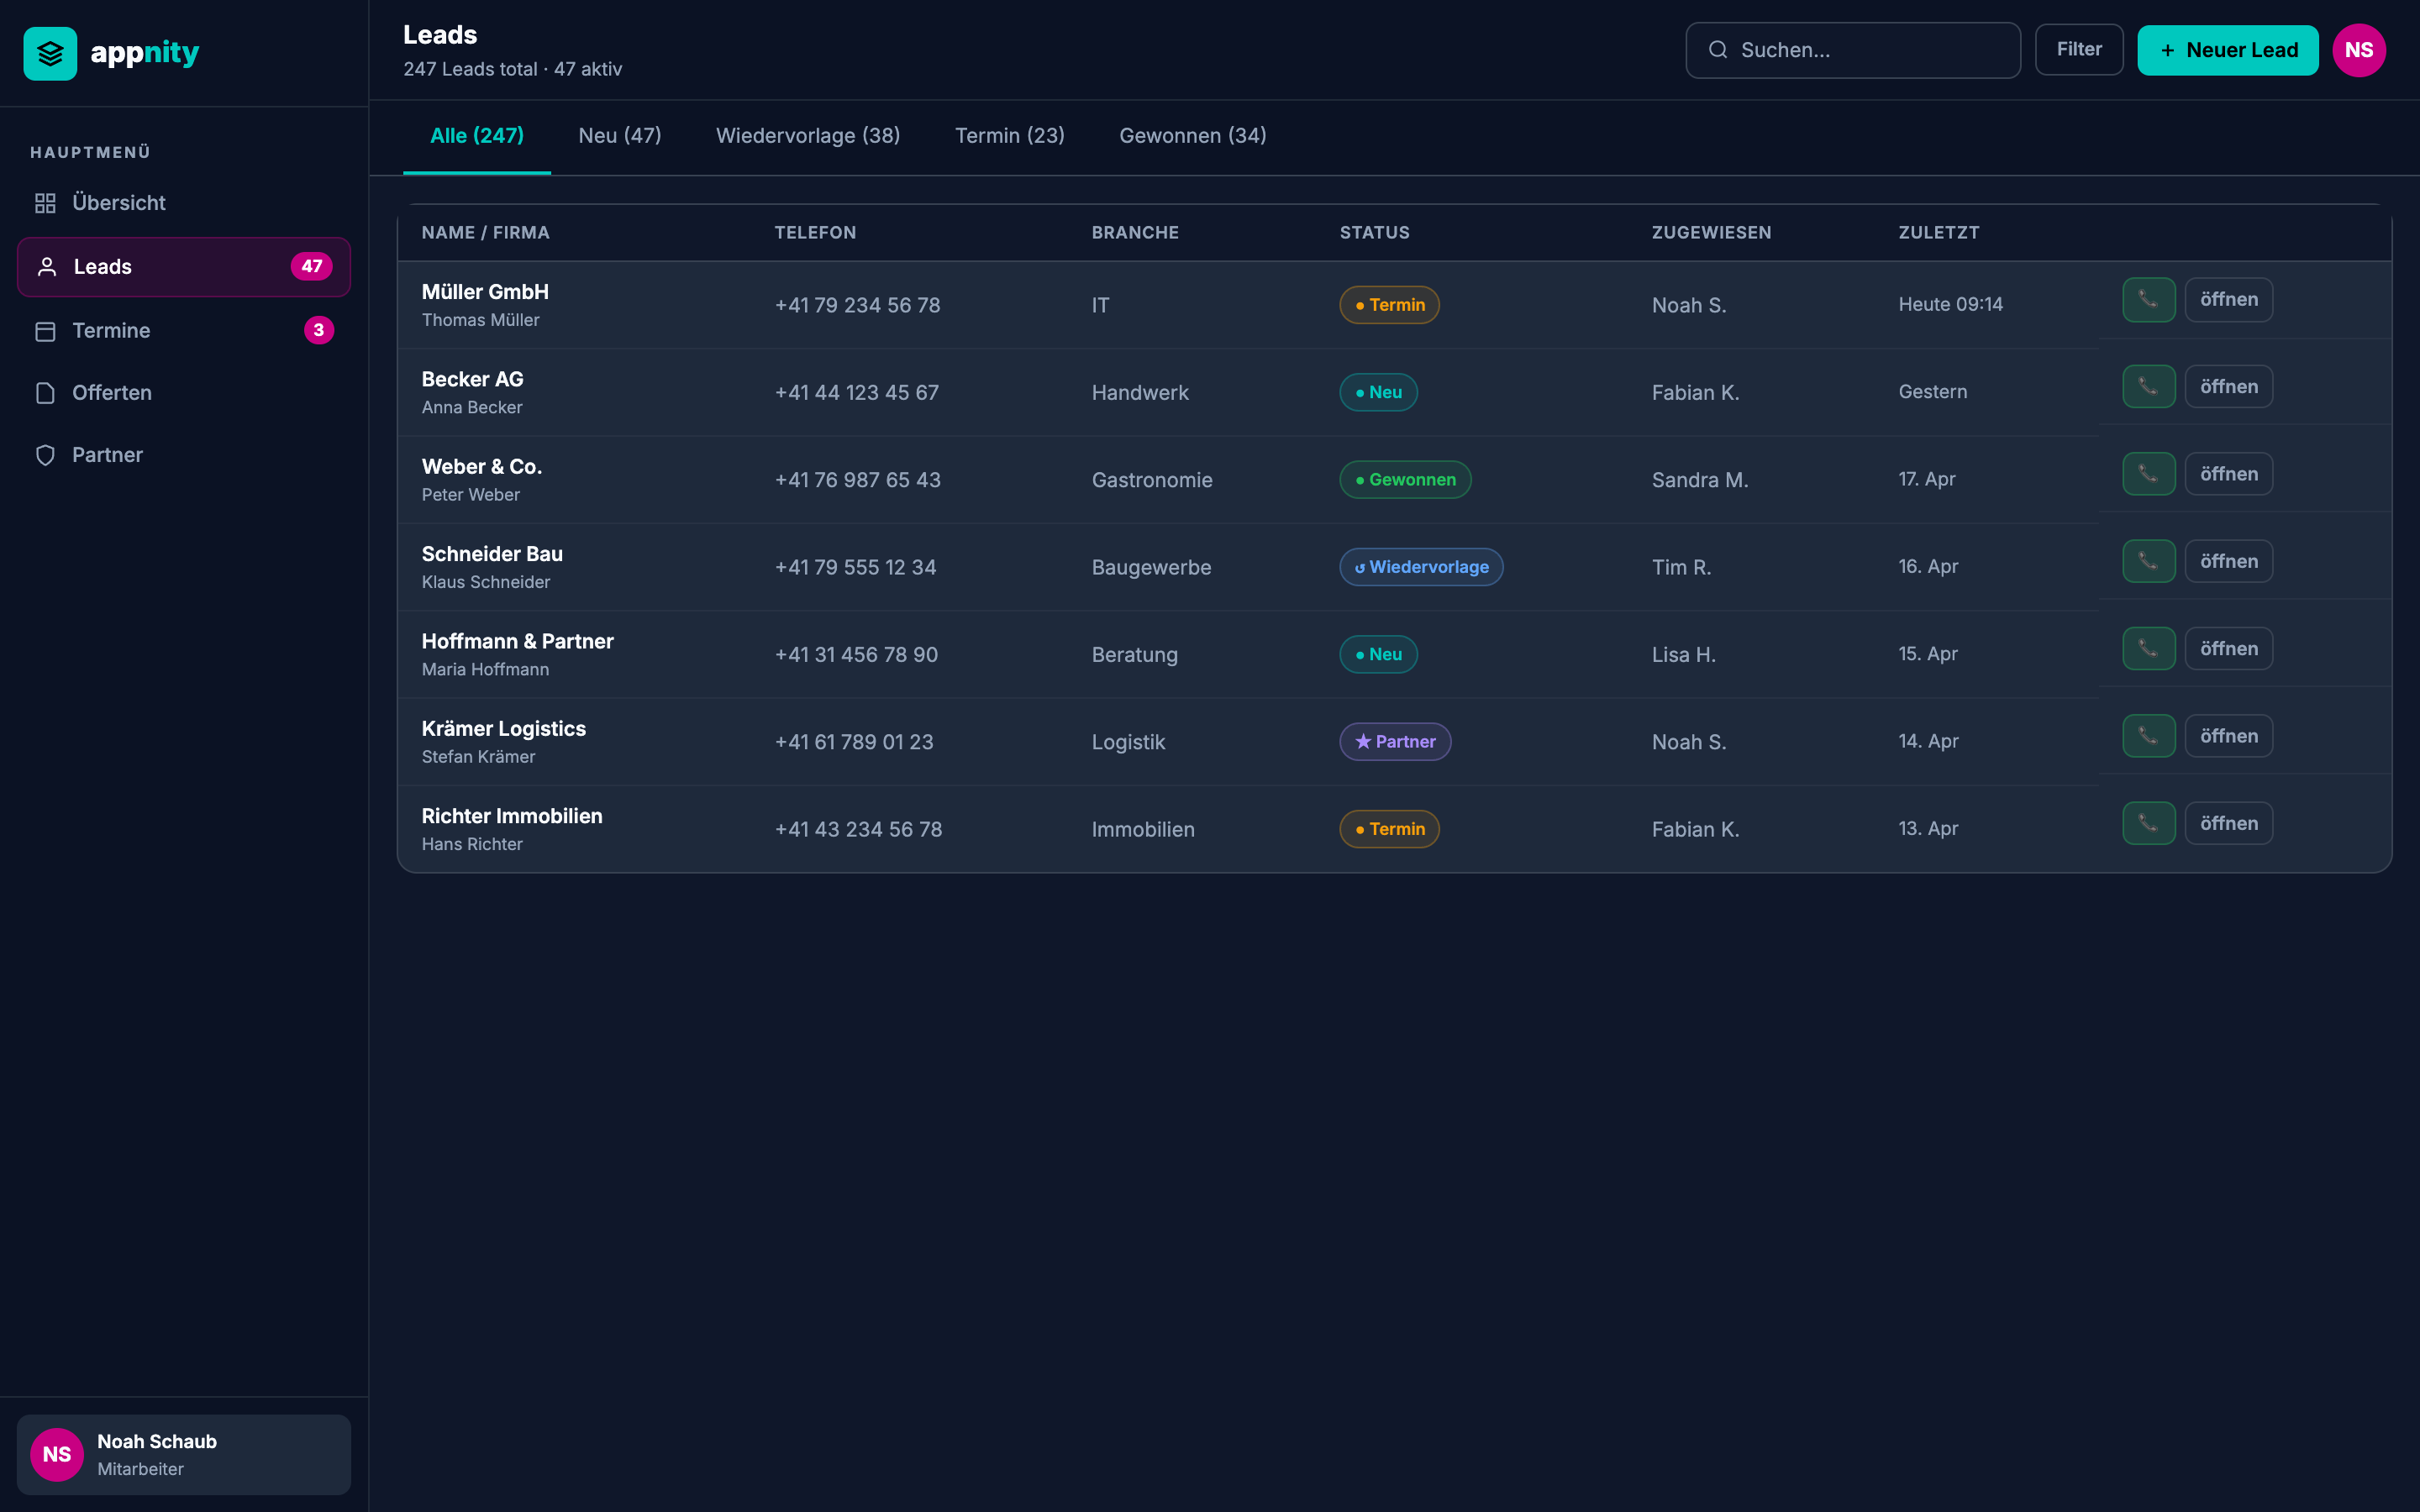The image size is (2420, 1512).
Task: Call Becker AG via phone icon
Action: pyautogui.click(x=2148, y=387)
